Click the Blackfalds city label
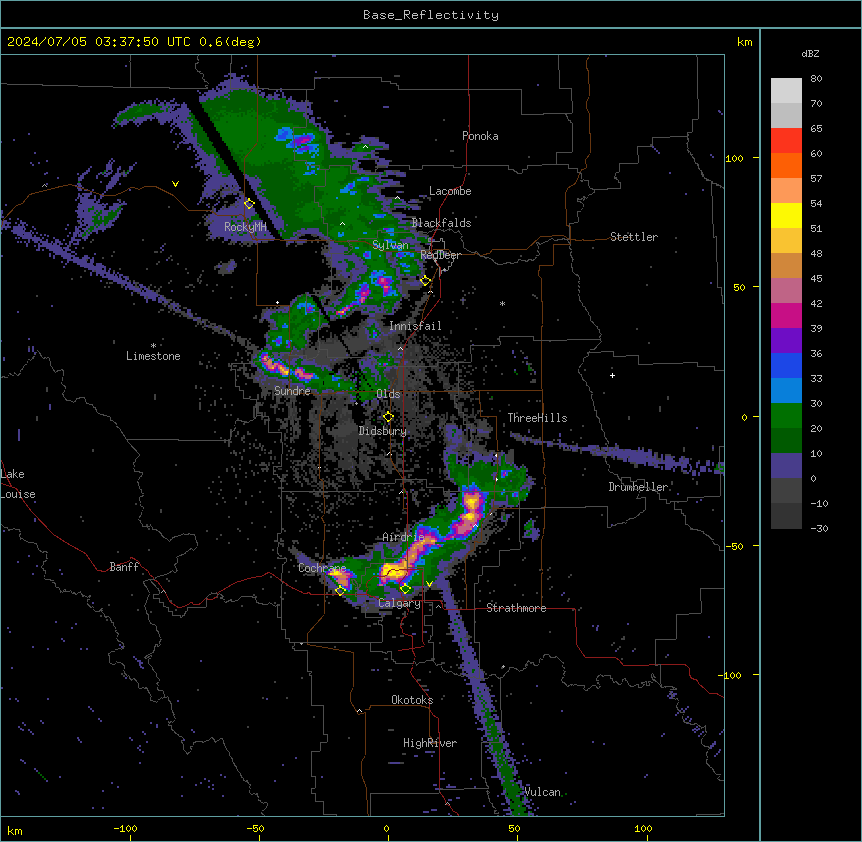The width and height of the screenshot is (862, 842). [x=441, y=223]
